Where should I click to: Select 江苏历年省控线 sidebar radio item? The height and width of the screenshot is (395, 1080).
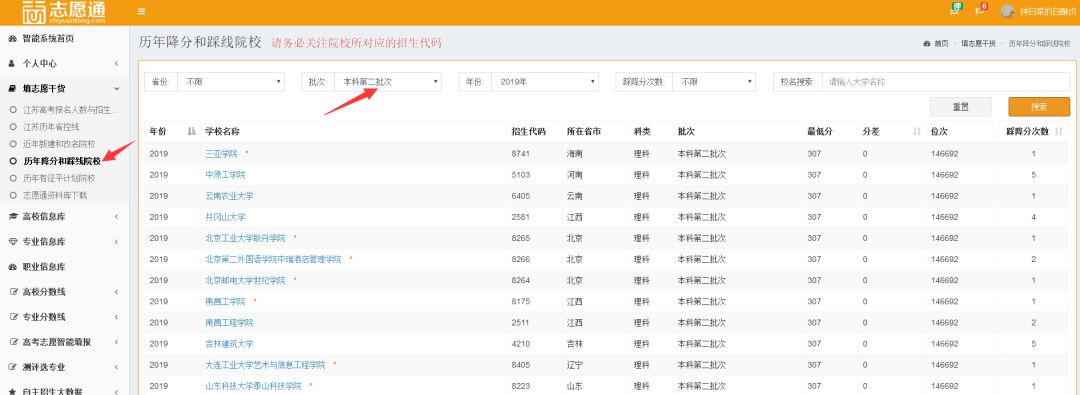click(x=45, y=127)
